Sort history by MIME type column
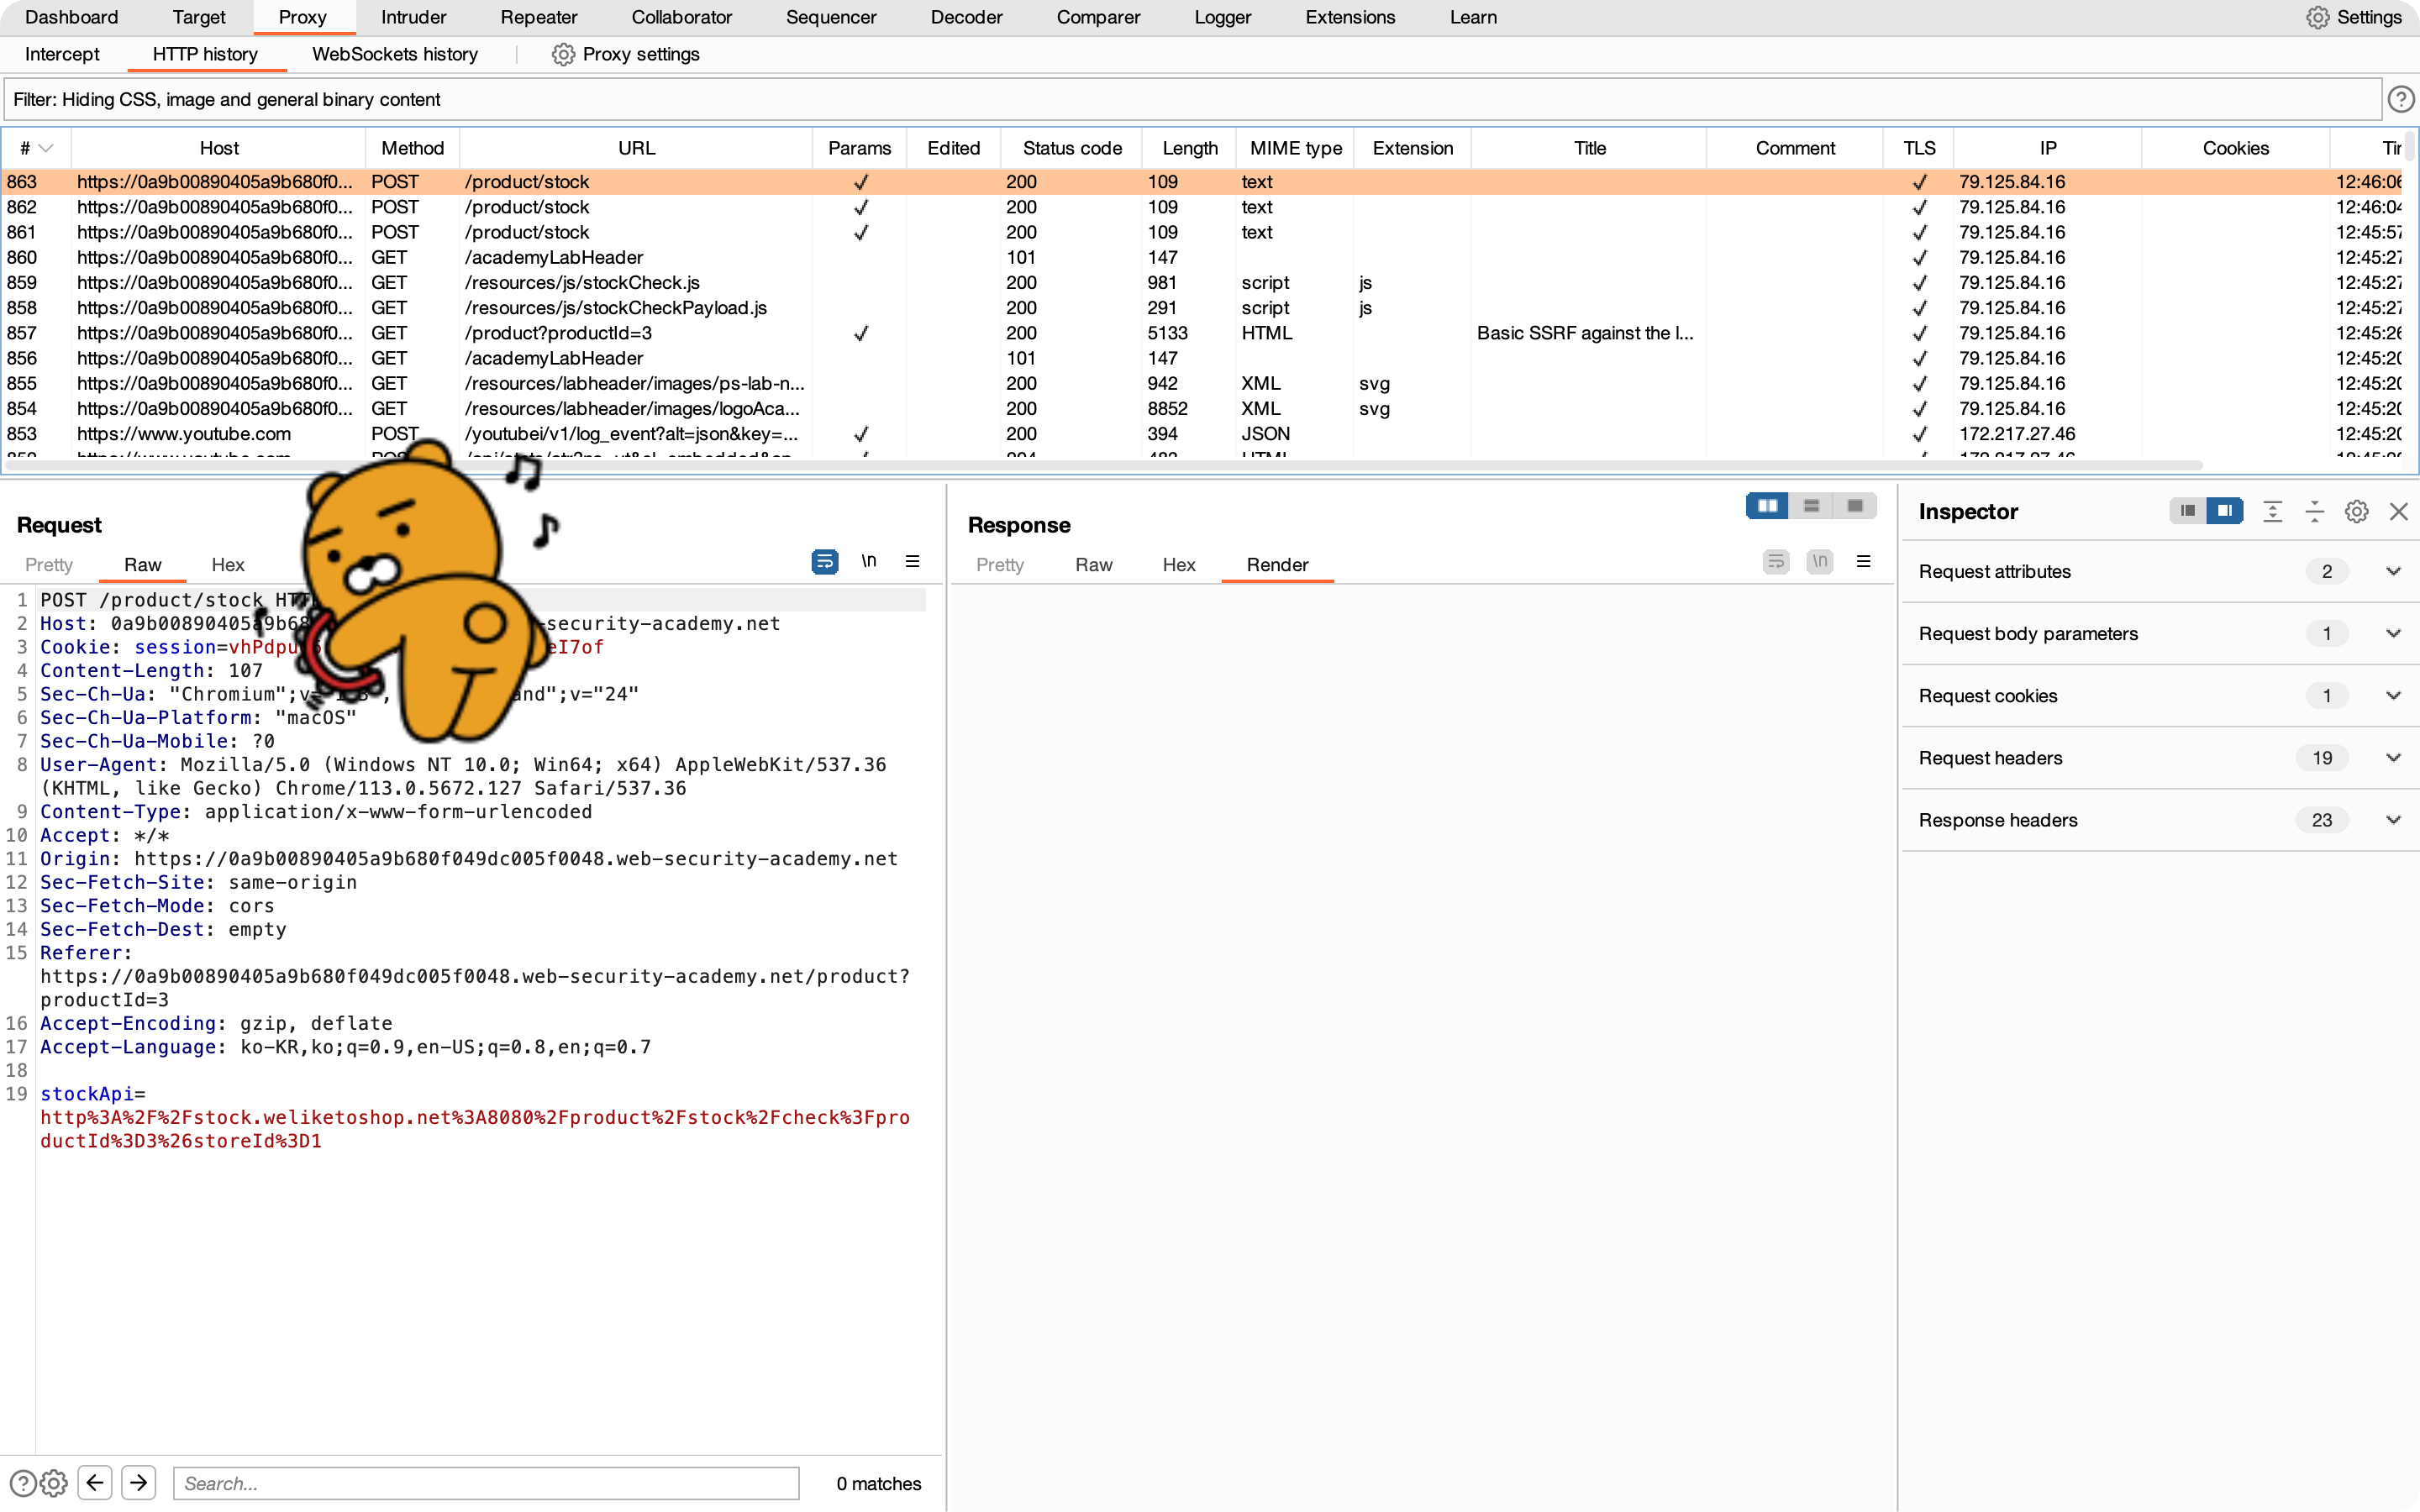The height and width of the screenshot is (1512, 2420). tap(1296, 148)
